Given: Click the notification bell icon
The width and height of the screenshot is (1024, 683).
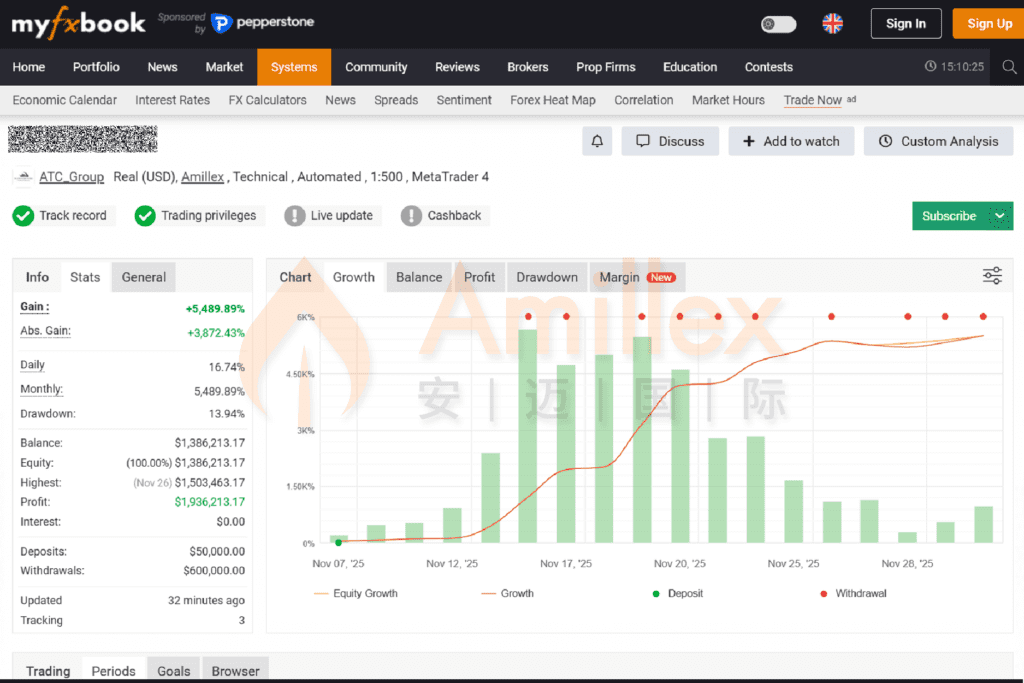Looking at the screenshot, I should pos(597,141).
